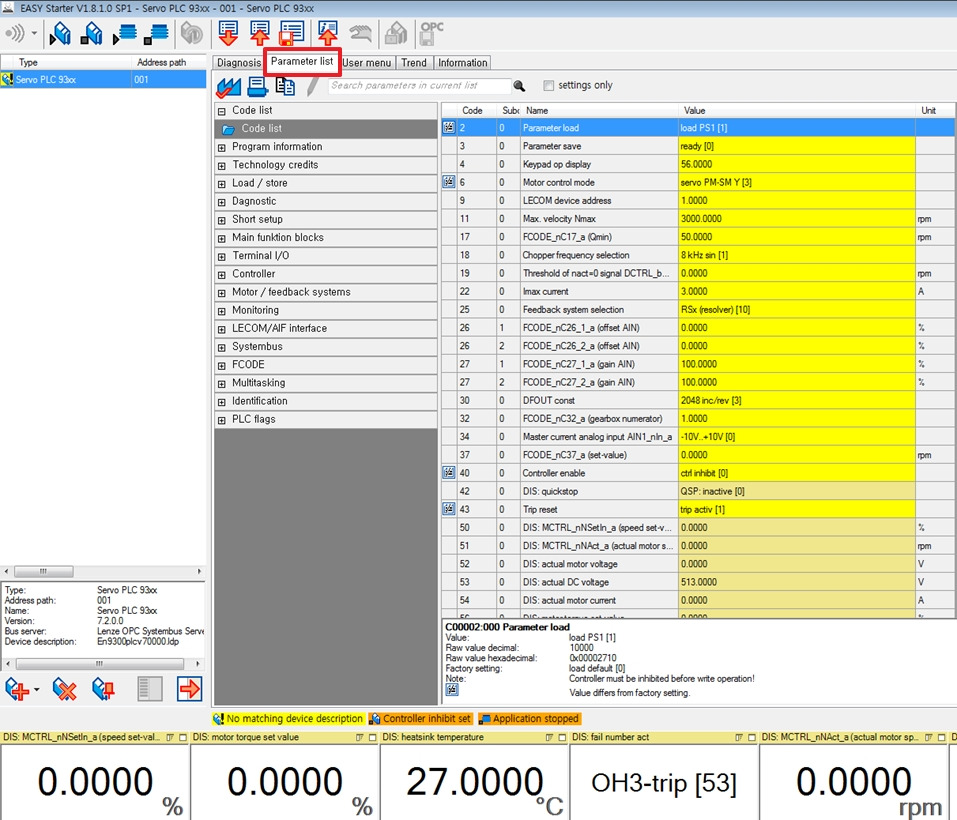The width and height of the screenshot is (957, 820).
Task: Click the magnifier search icon in parameter toolbar
Action: click(520, 87)
